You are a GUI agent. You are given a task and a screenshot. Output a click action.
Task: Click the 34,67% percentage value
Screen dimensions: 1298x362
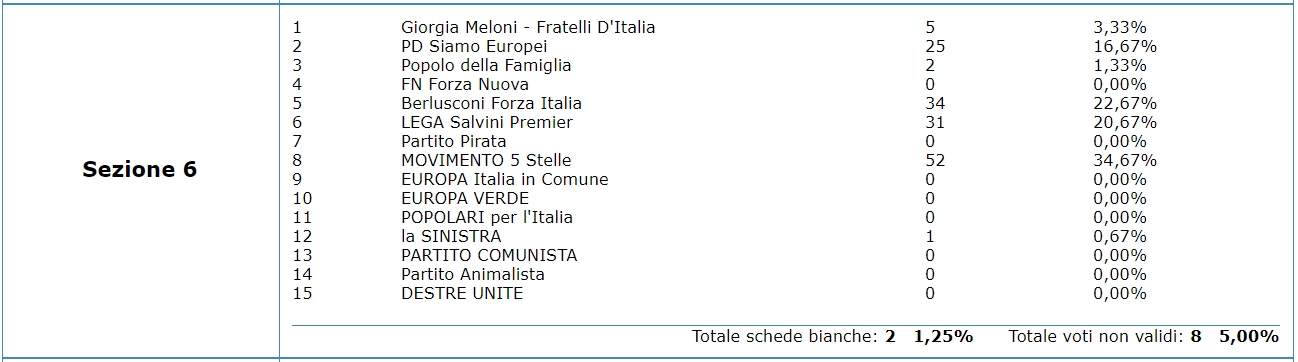pos(1125,160)
